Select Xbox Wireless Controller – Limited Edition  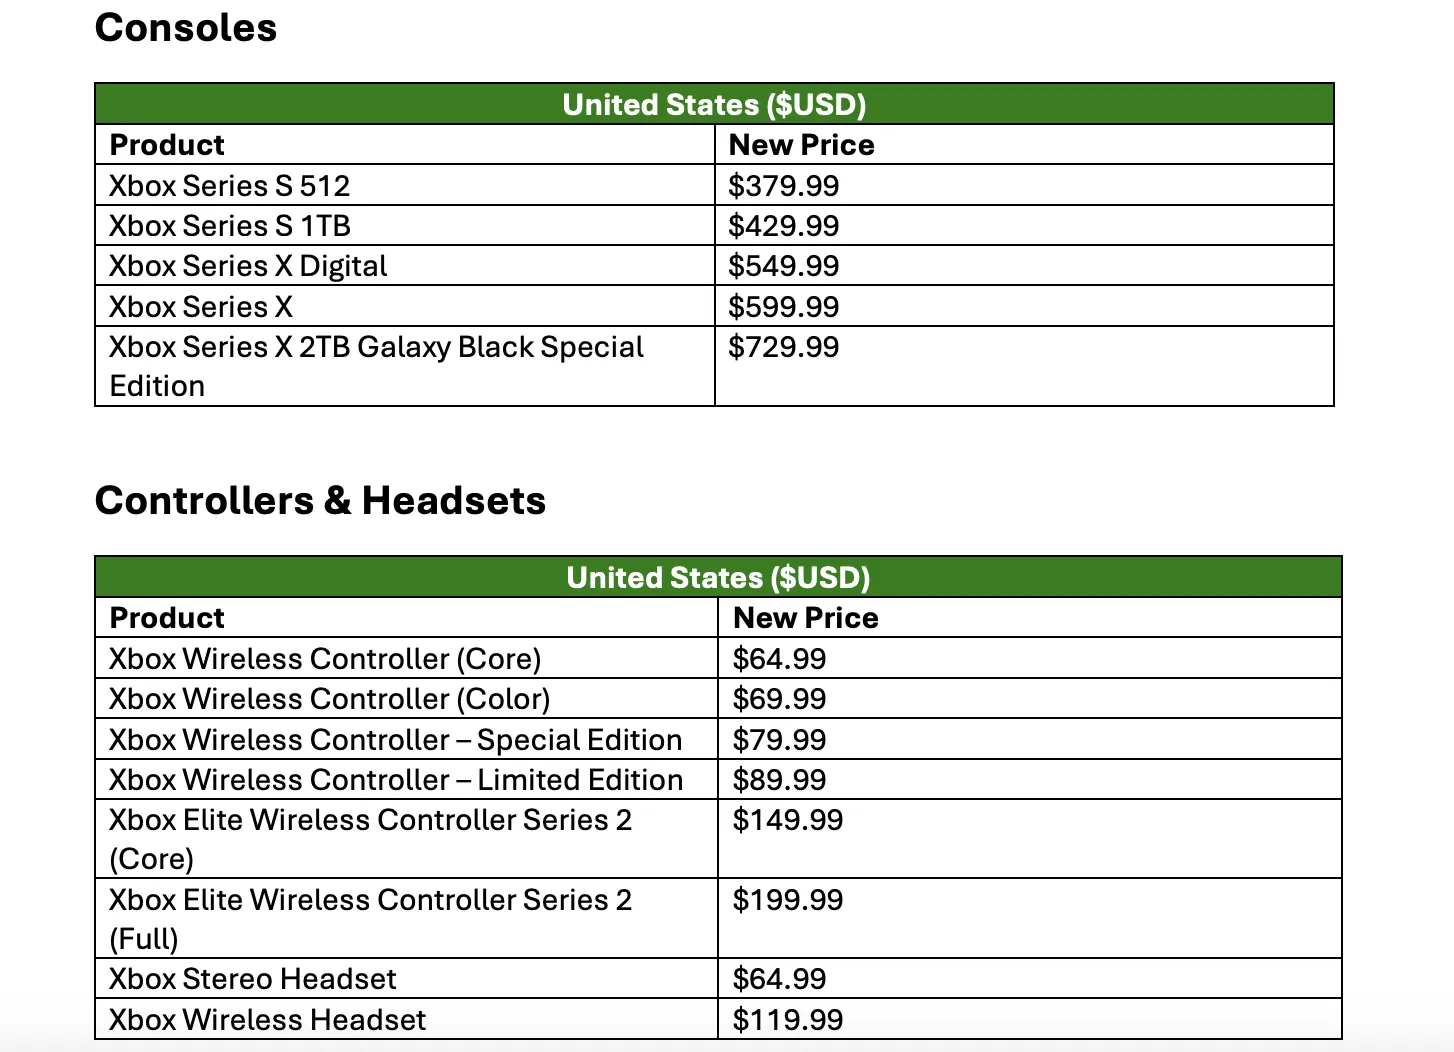click(396, 780)
